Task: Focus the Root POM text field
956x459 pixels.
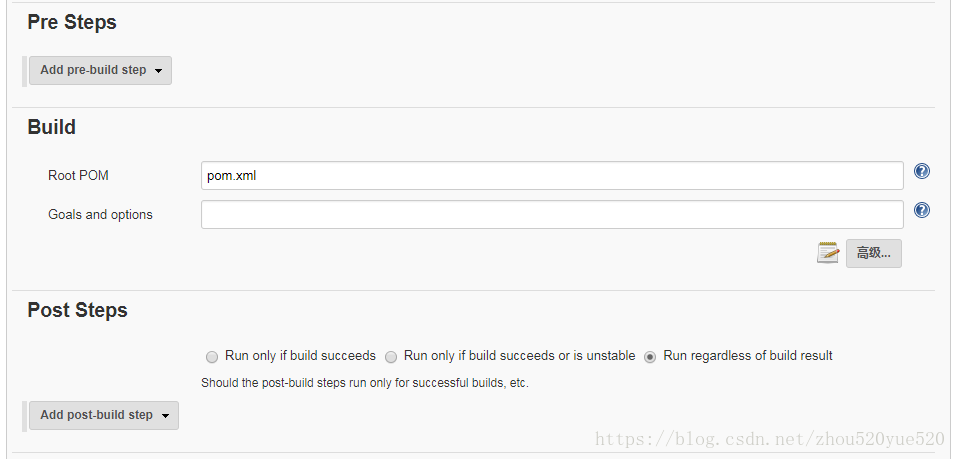Action: (552, 176)
